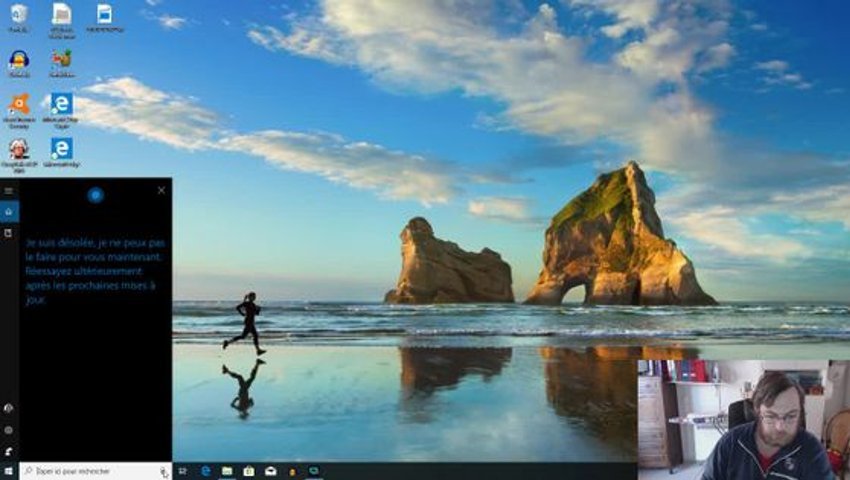This screenshot has height=480, width=850.
Task: Go to Cortana Home in sidebar
Action: coord(9,212)
